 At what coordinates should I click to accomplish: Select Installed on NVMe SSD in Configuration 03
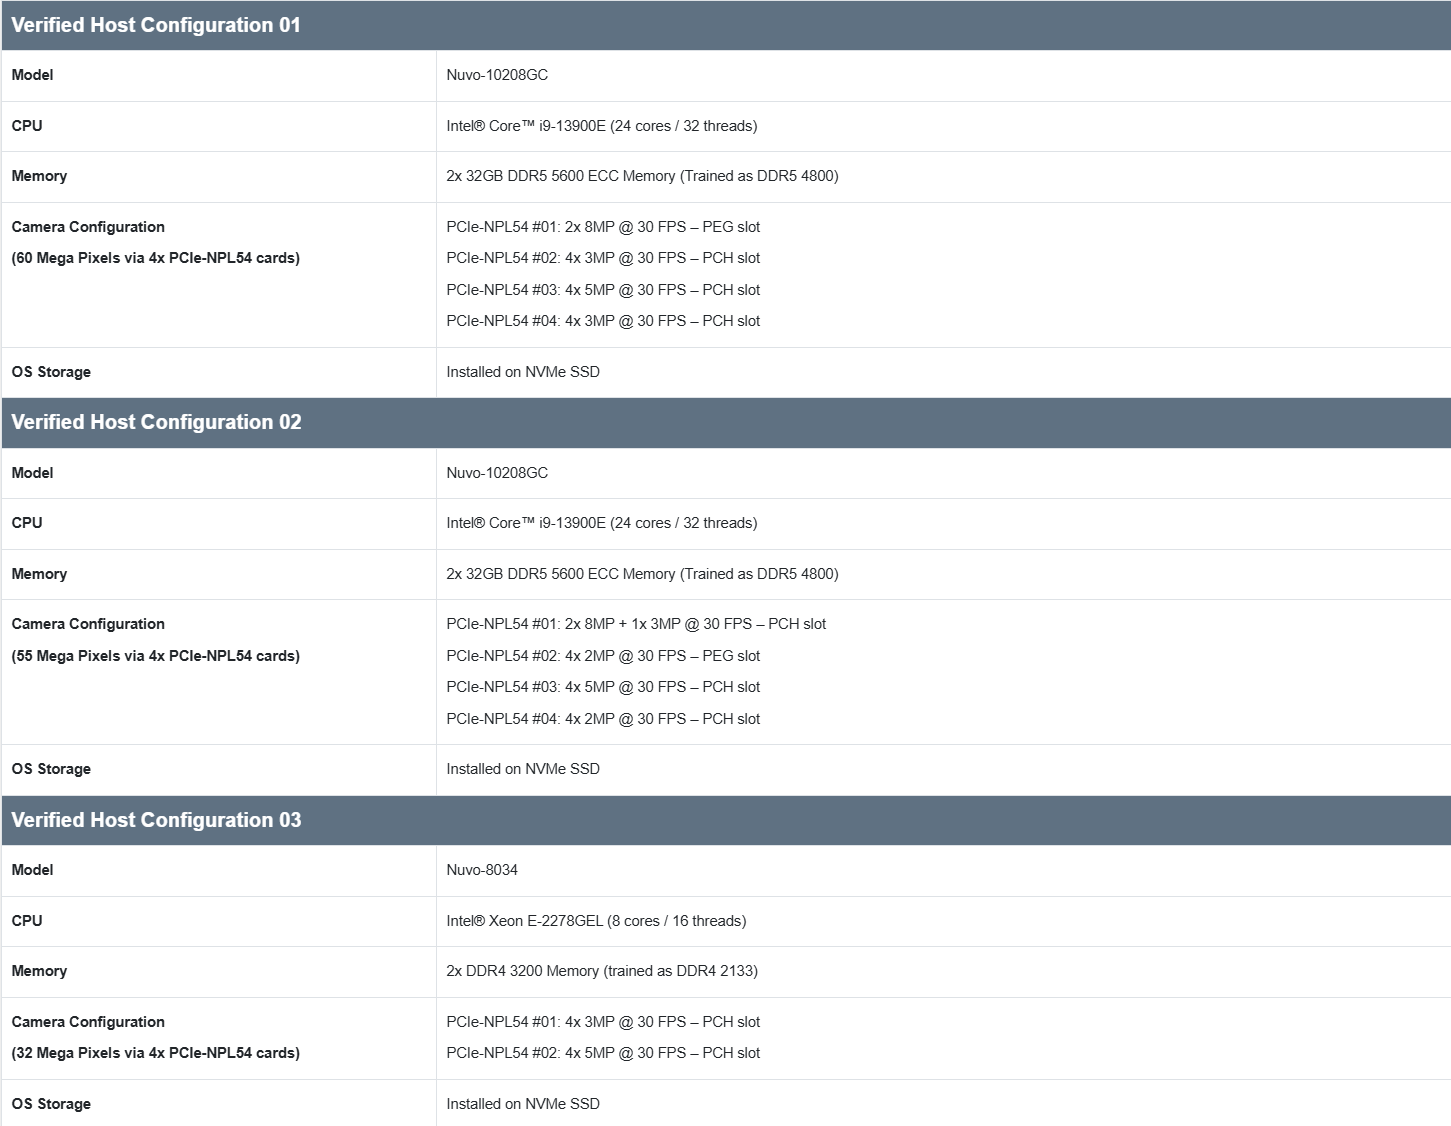click(523, 1104)
